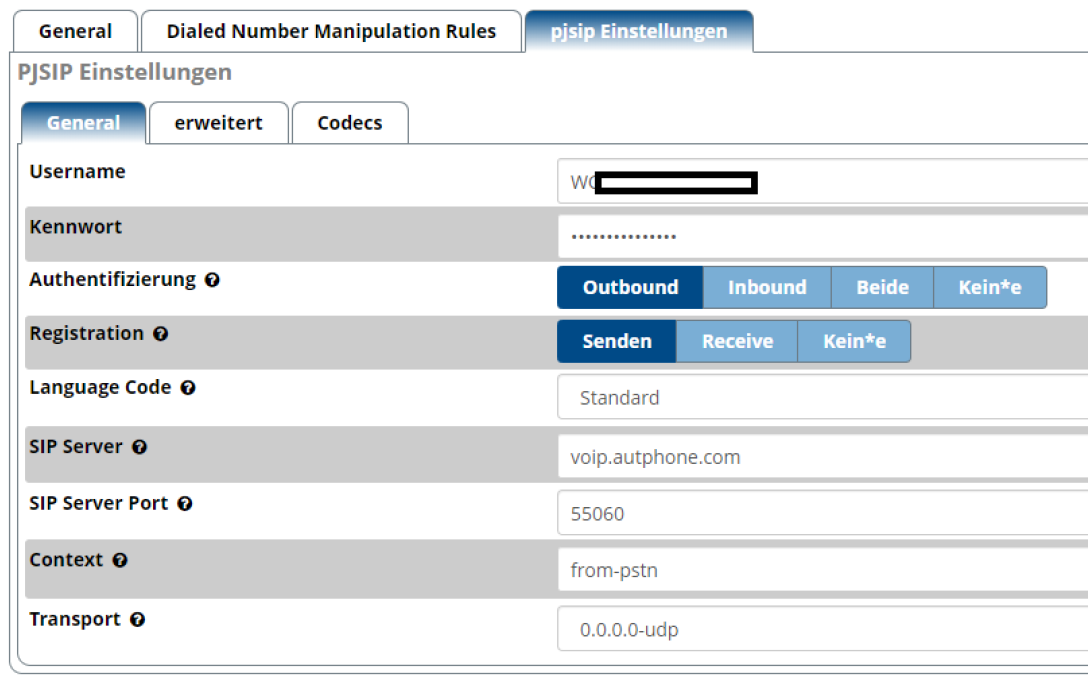Disable authentication with Kein*e option
This screenshot has height=681, width=1088.
pyautogui.click(x=989, y=287)
